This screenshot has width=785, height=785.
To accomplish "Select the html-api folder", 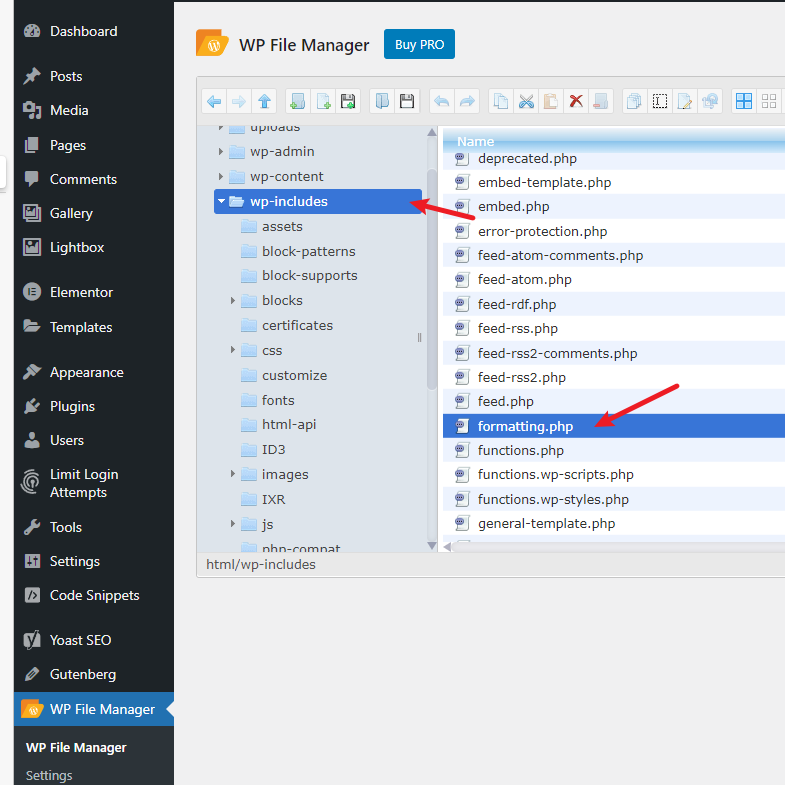I will pos(289,425).
